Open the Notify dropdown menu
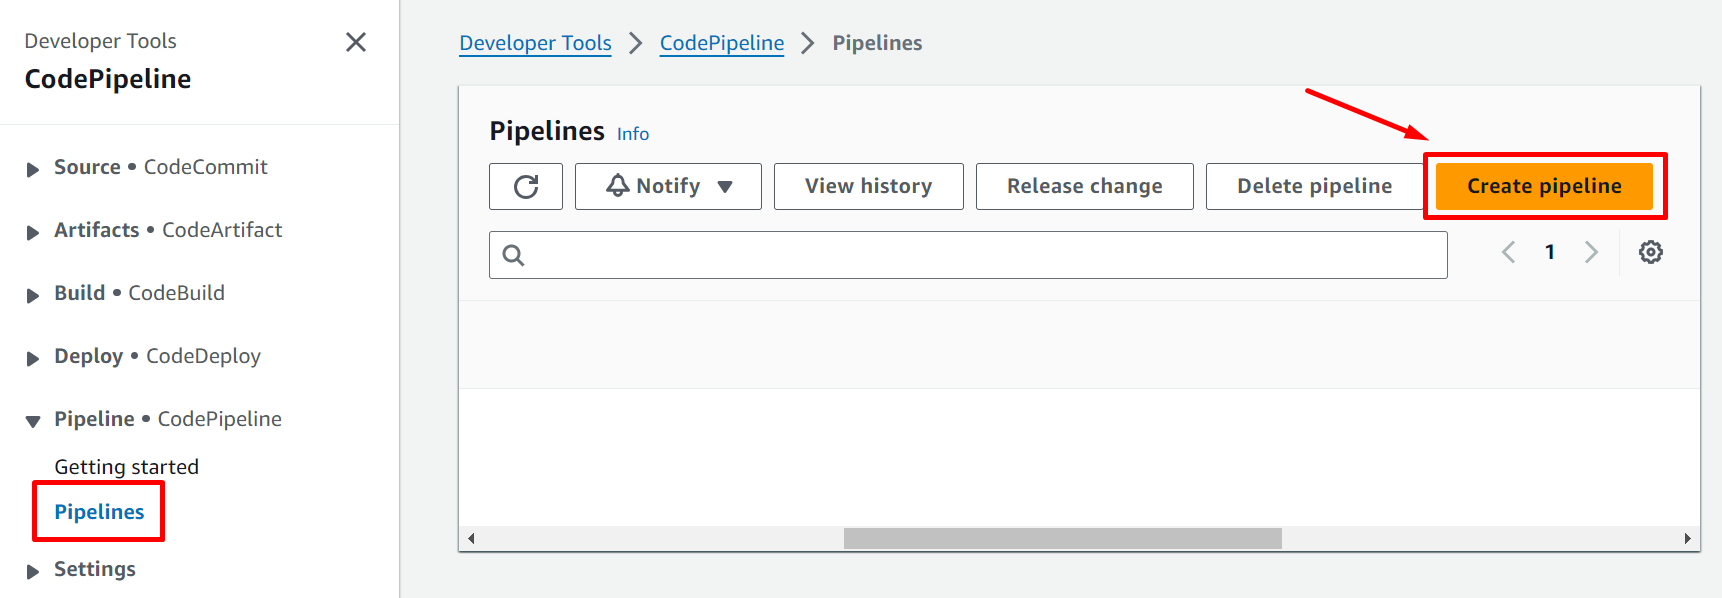The height and width of the screenshot is (598, 1722). tap(668, 187)
